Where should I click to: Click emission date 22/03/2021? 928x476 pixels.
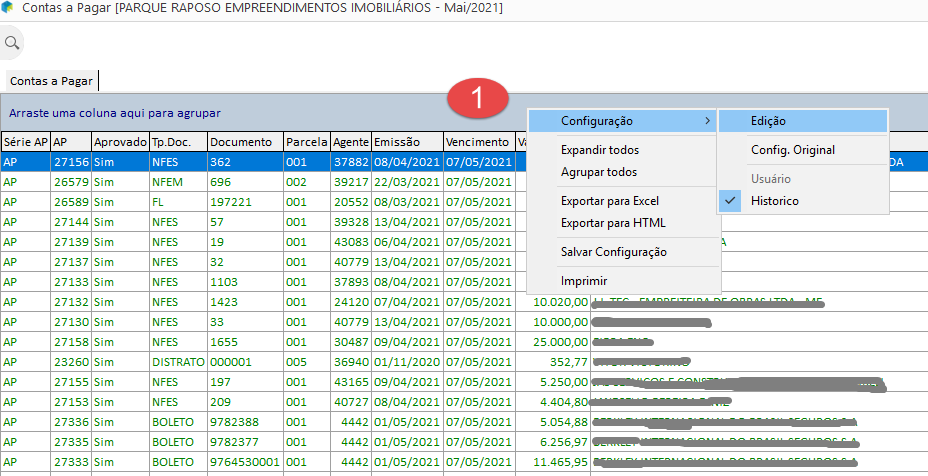[x=408, y=182]
